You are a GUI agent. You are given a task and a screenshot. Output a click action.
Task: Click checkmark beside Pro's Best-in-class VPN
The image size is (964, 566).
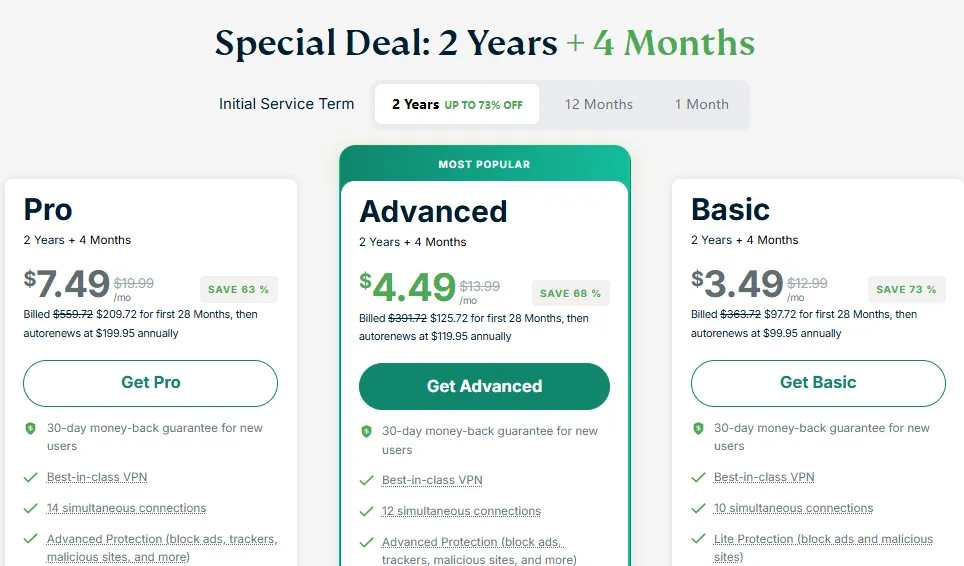(x=31, y=478)
